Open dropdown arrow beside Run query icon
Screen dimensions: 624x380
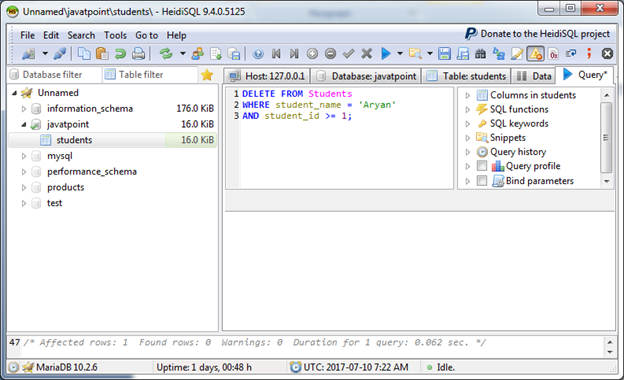click(400, 53)
